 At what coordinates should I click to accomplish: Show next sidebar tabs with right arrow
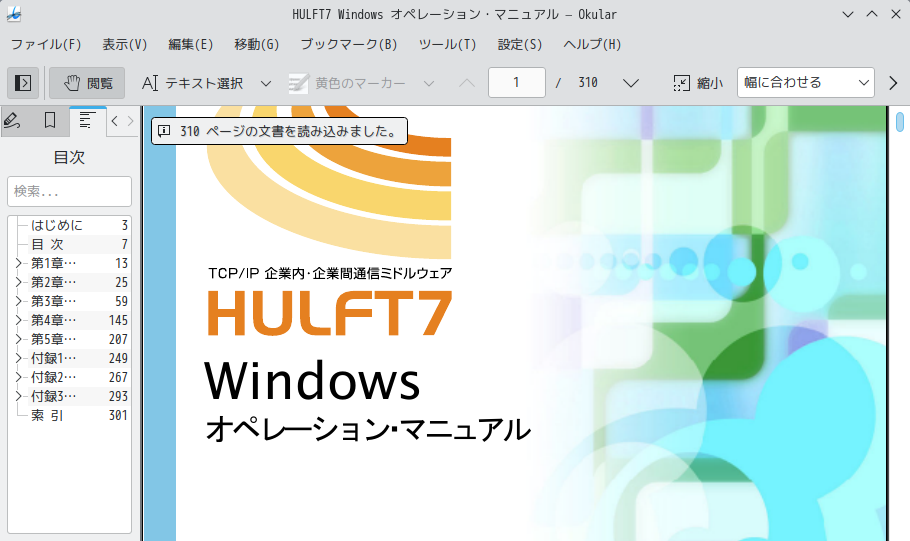(x=130, y=121)
